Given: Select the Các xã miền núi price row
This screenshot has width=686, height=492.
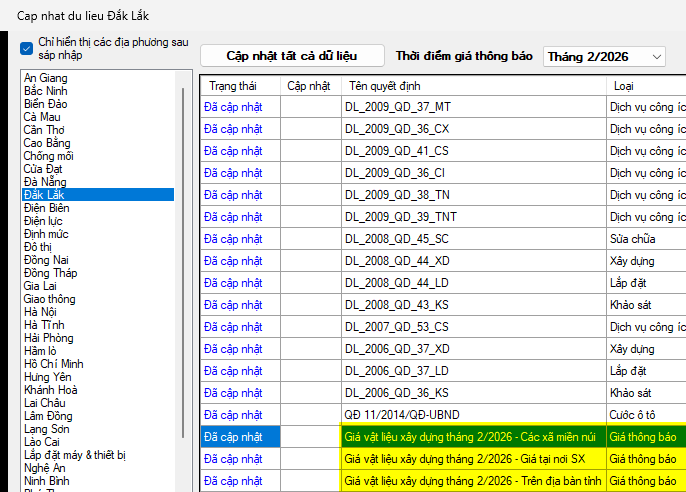Looking at the screenshot, I should [x=470, y=437].
